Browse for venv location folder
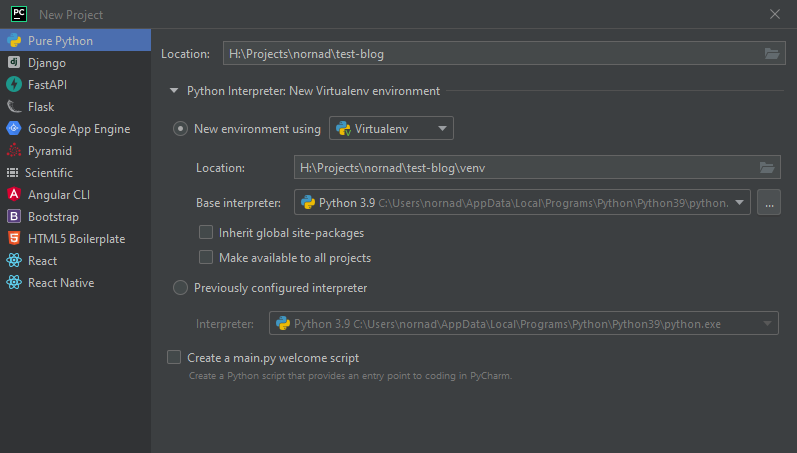 tap(766, 168)
